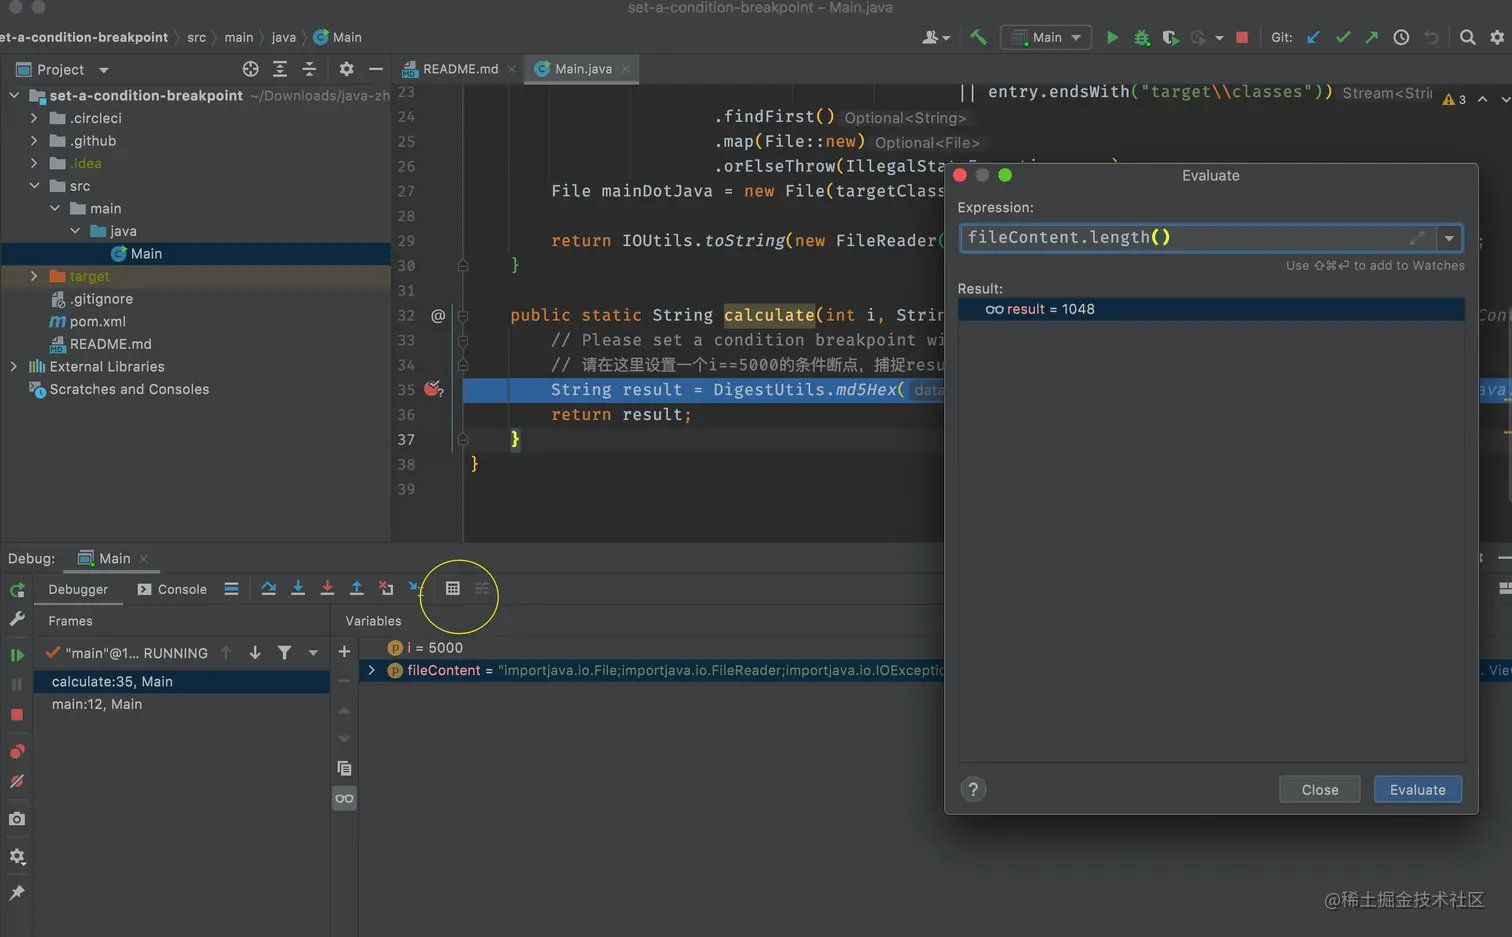
Task: Click the green Debug bug icon
Action: point(1141,37)
